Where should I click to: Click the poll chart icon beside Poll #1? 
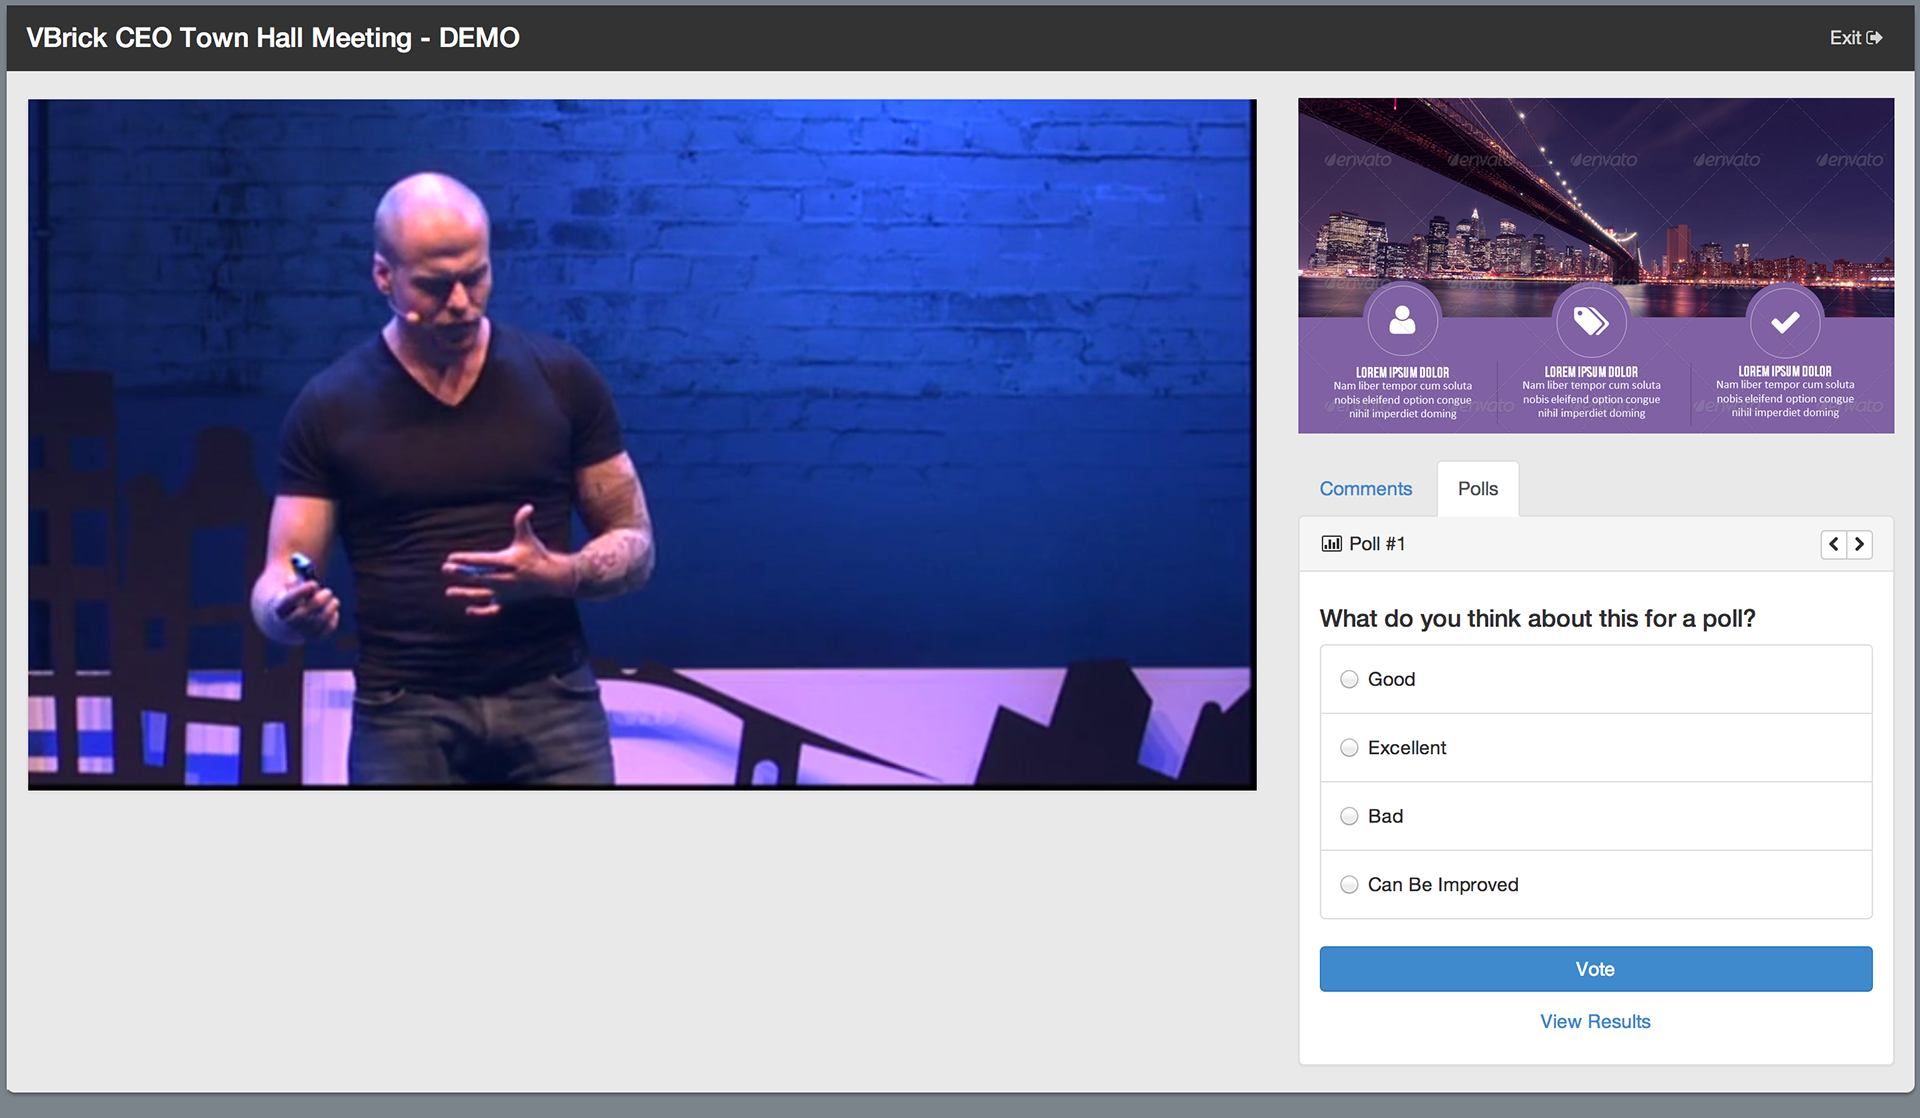click(1331, 544)
